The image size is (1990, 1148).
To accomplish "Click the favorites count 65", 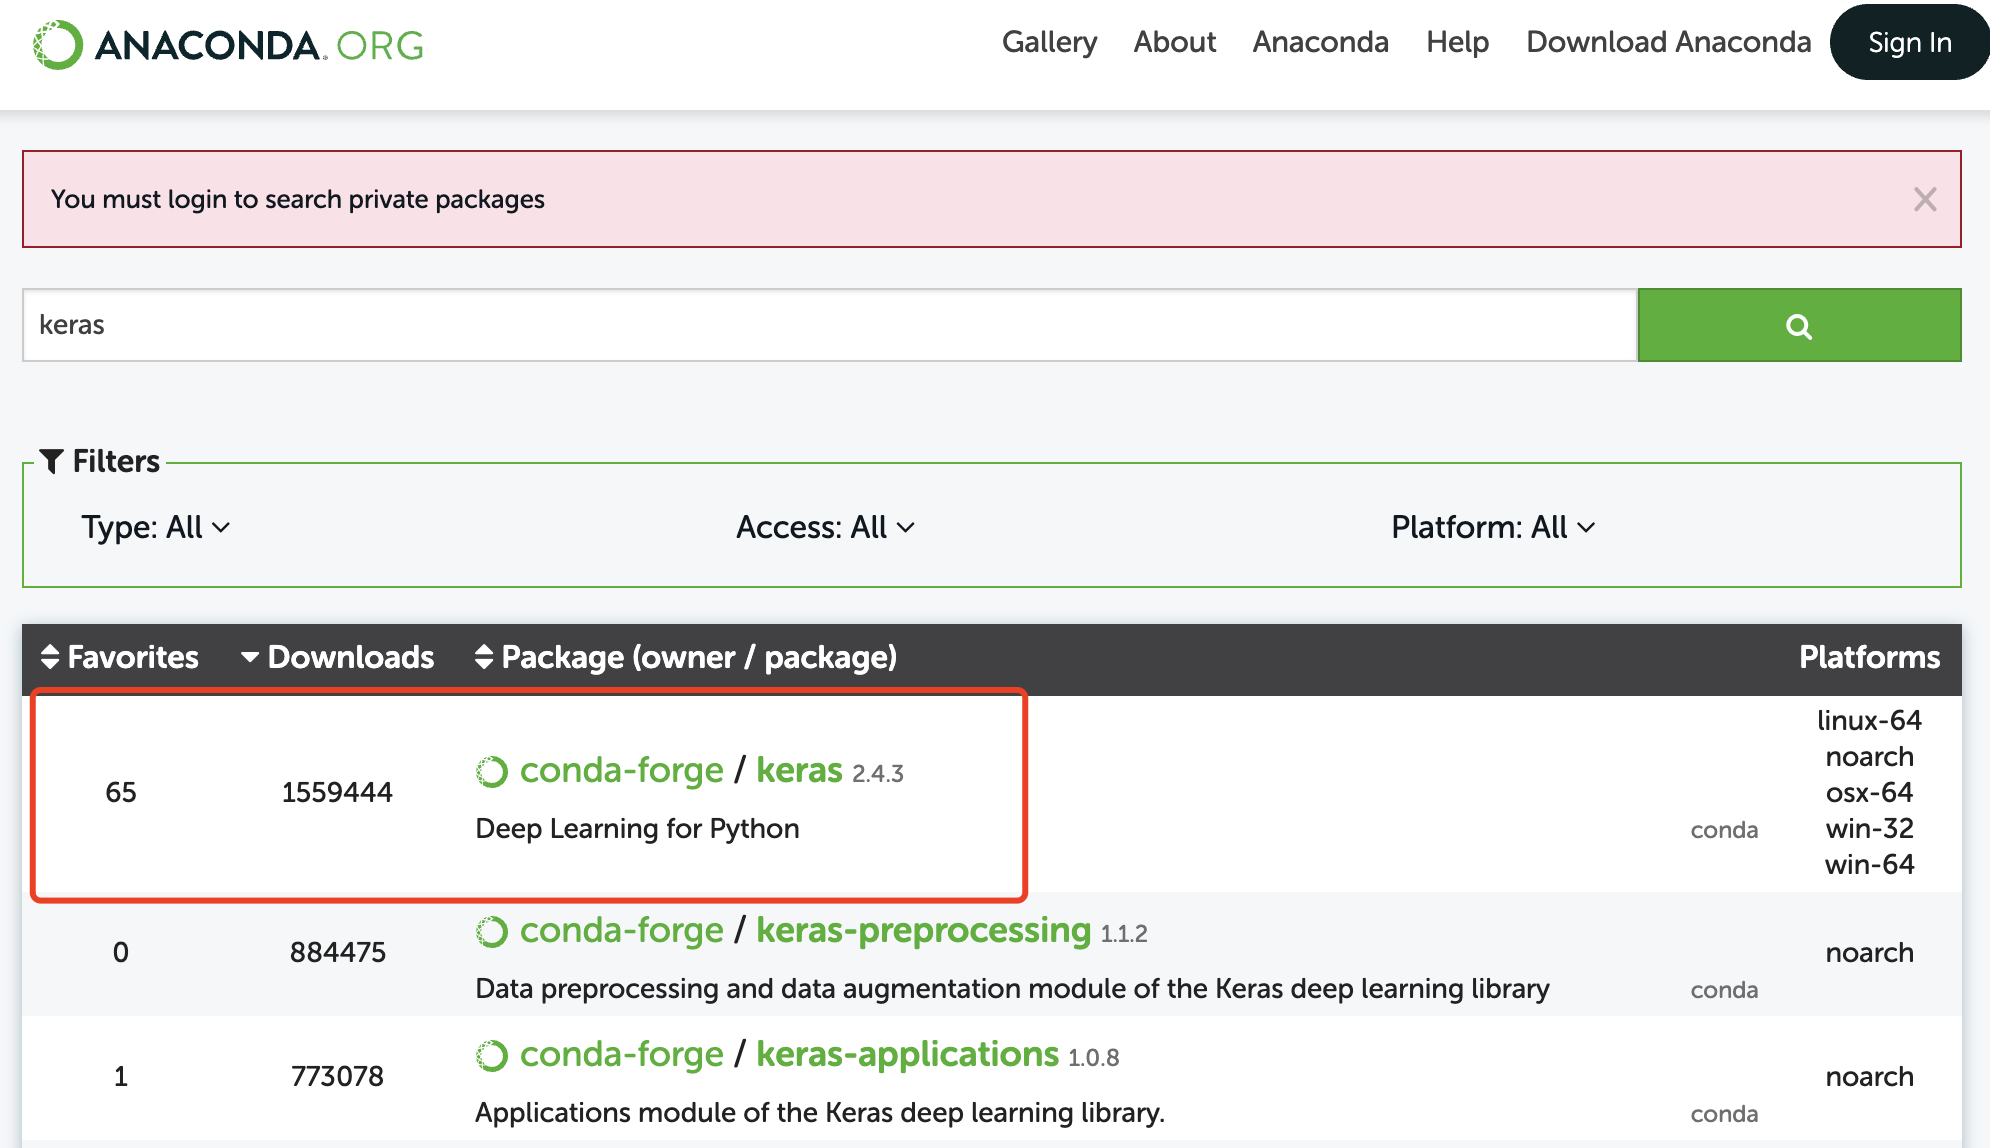I will pyautogui.click(x=120, y=793).
